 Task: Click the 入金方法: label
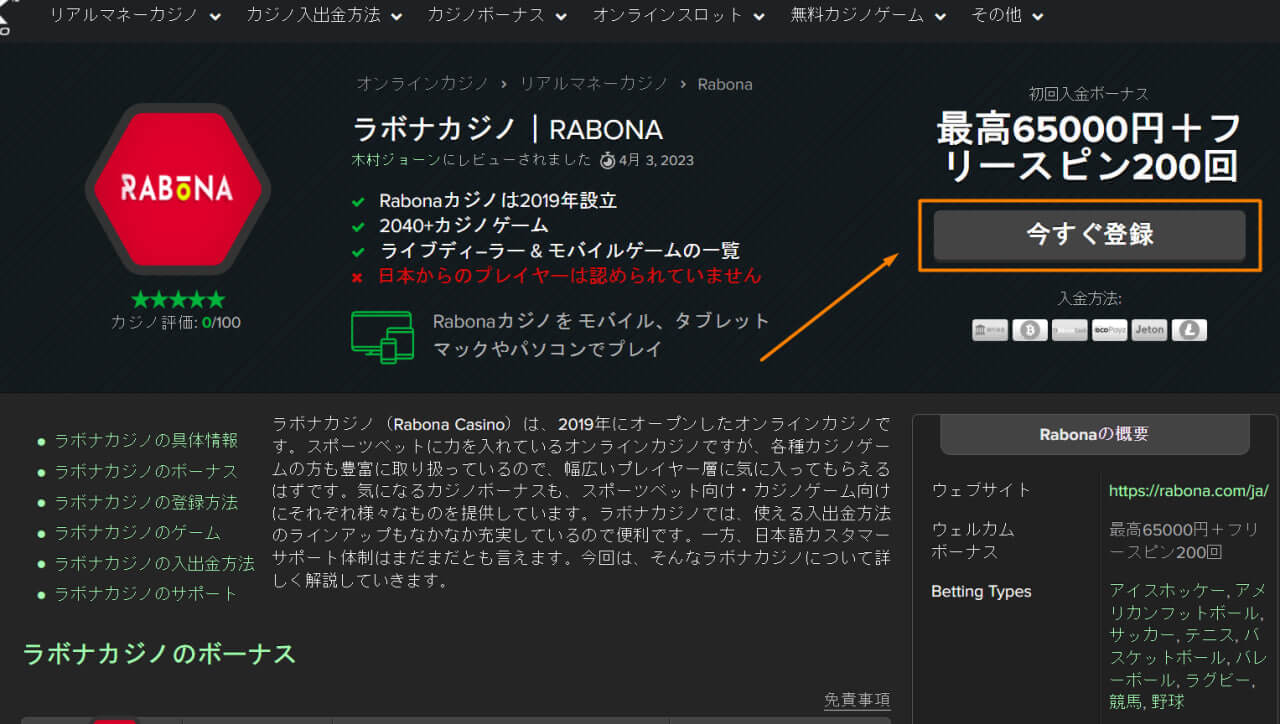[x=1090, y=299]
